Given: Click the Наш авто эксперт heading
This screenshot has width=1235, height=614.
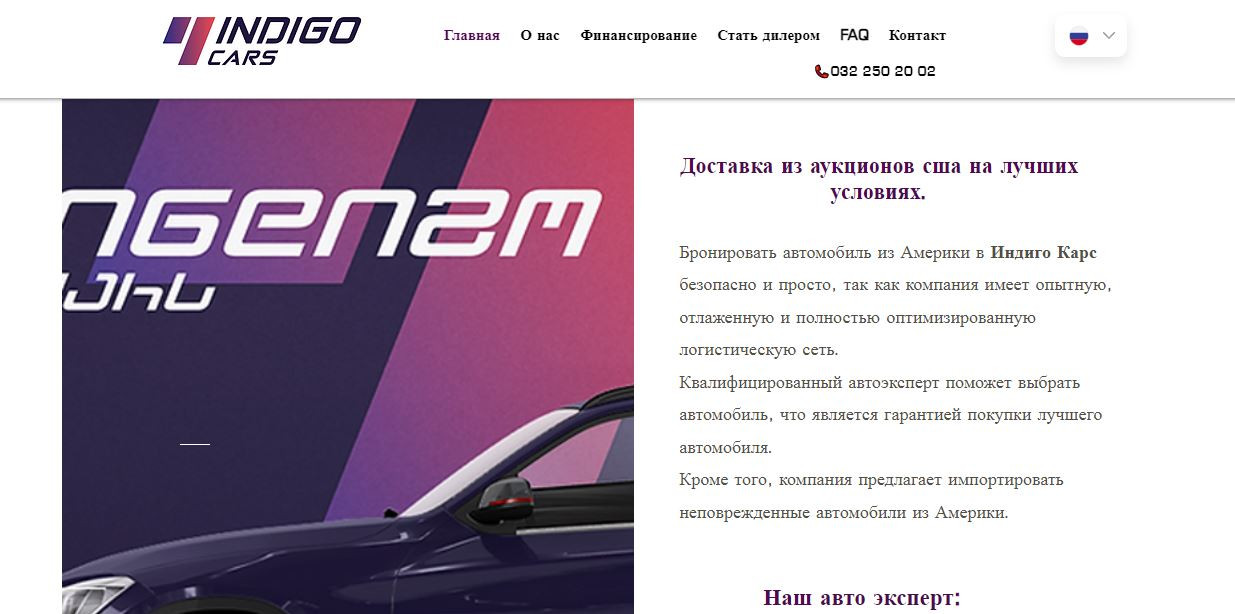Looking at the screenshot, I should (x=862, y=598).
